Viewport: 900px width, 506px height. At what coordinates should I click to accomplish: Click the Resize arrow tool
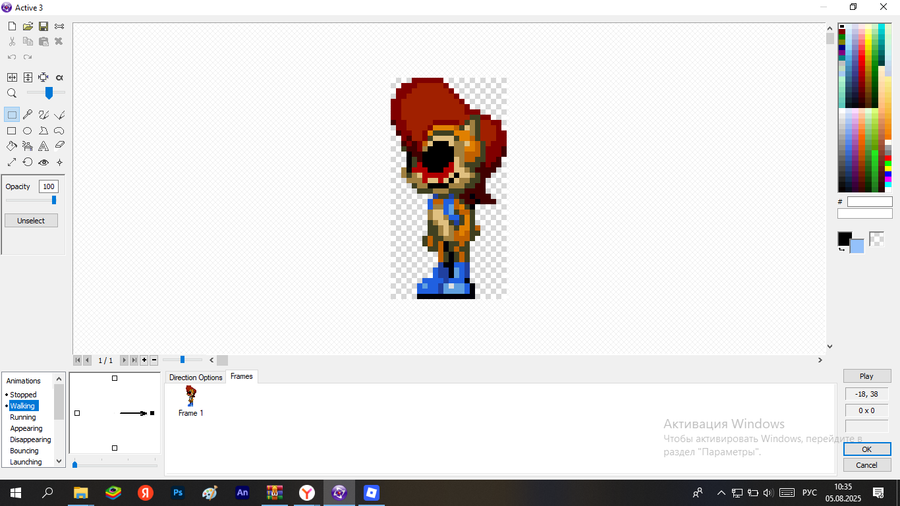[x=11, y=162]
